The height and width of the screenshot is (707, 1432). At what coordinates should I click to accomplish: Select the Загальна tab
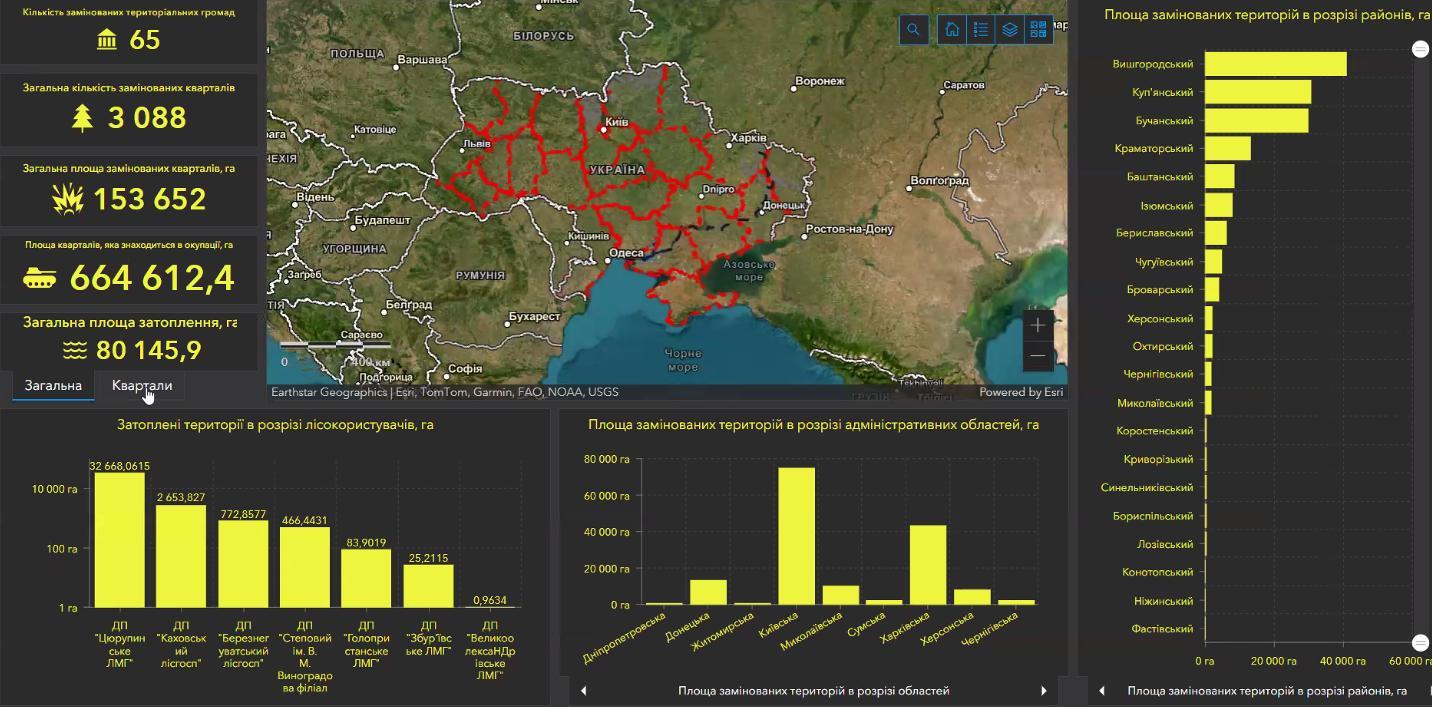coord(53,386)
